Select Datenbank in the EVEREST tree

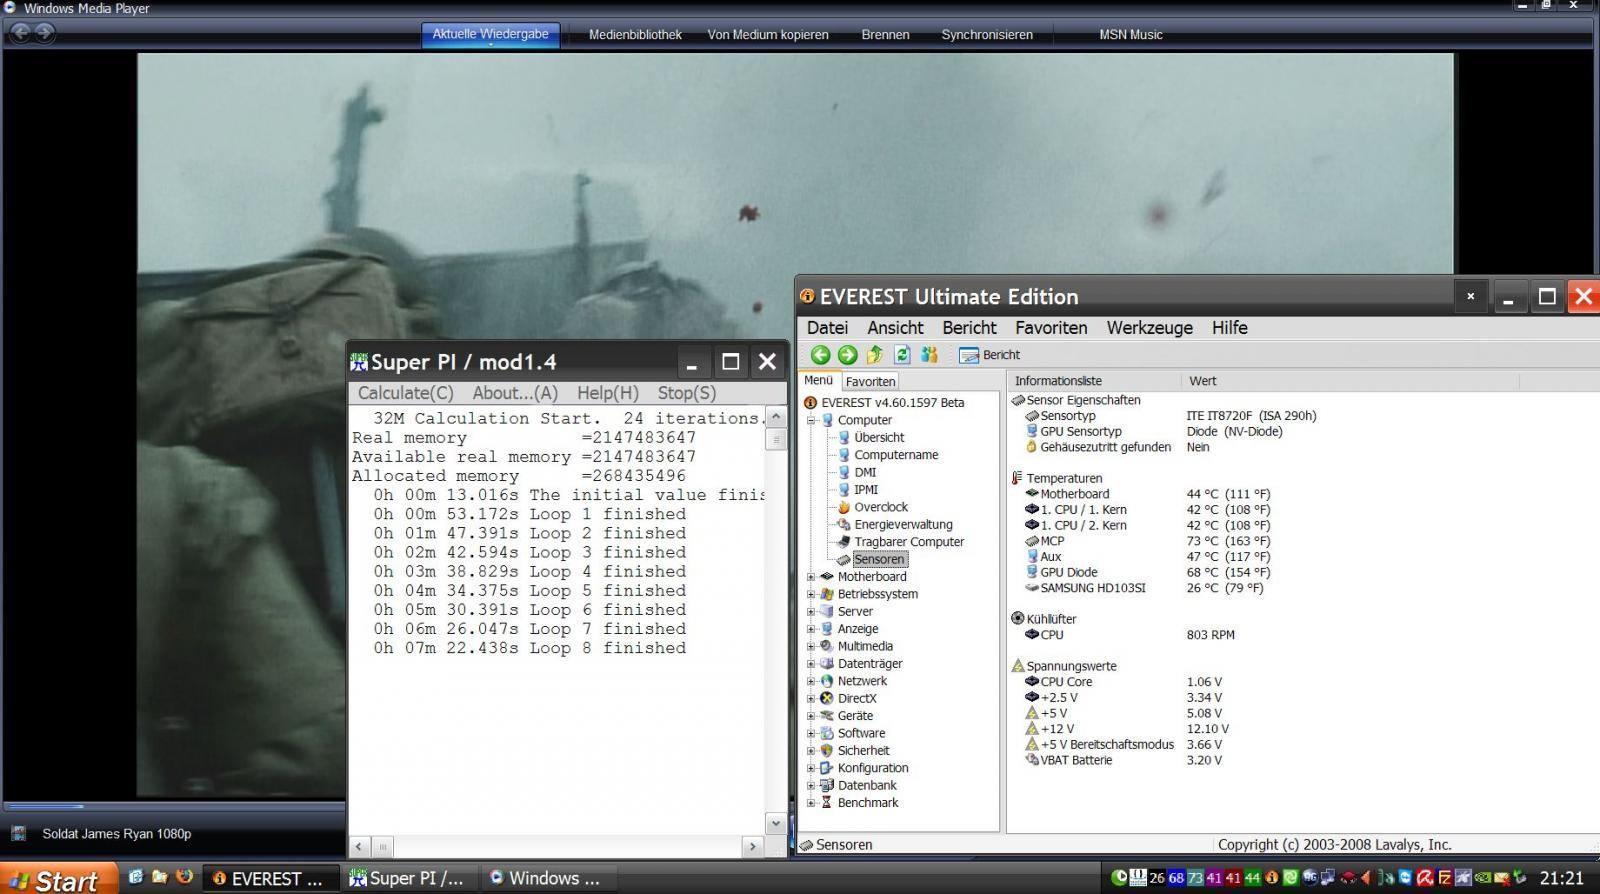pos(859,785)
